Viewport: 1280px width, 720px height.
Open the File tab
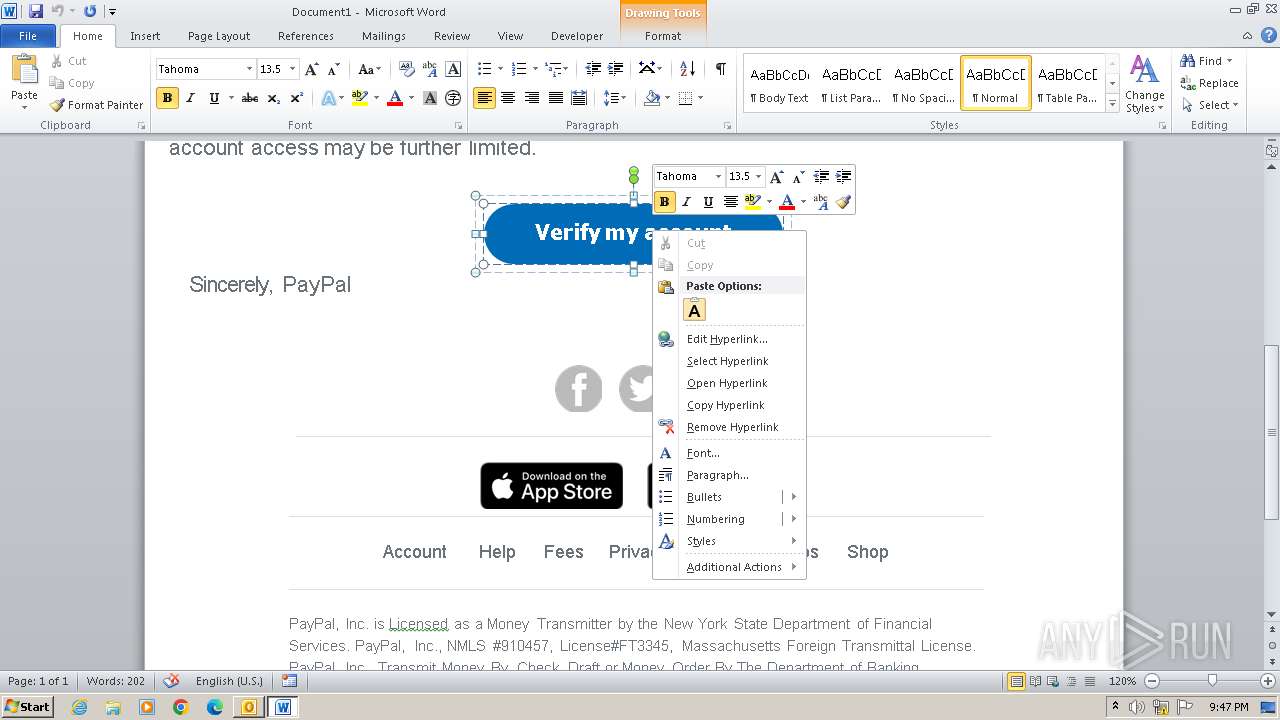click(x=28, y=36)
